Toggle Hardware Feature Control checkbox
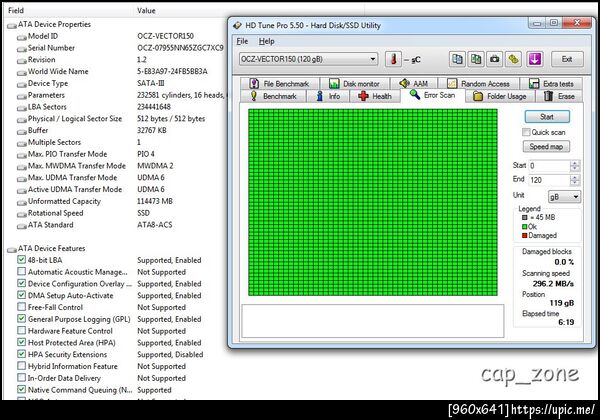This screenshot has height=420, width=600. 21,330
